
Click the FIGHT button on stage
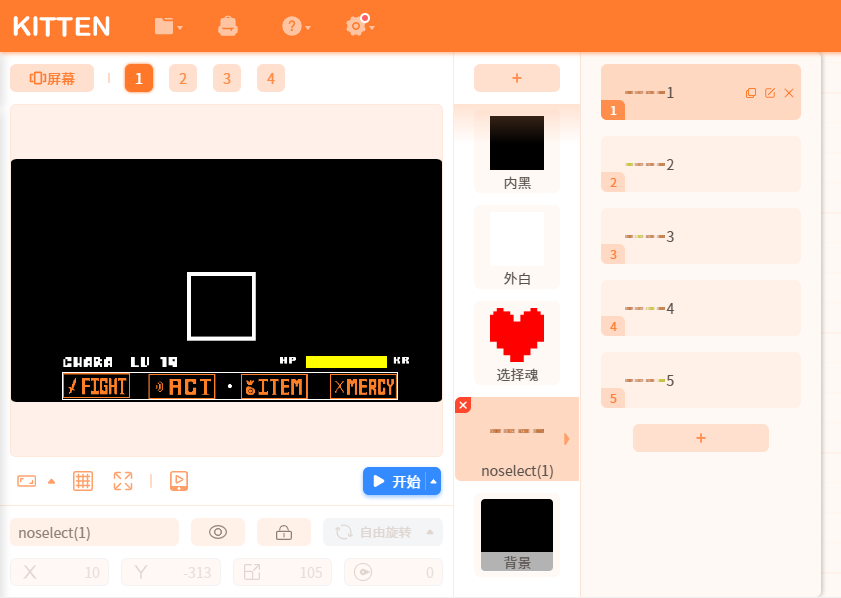point(97,387)
